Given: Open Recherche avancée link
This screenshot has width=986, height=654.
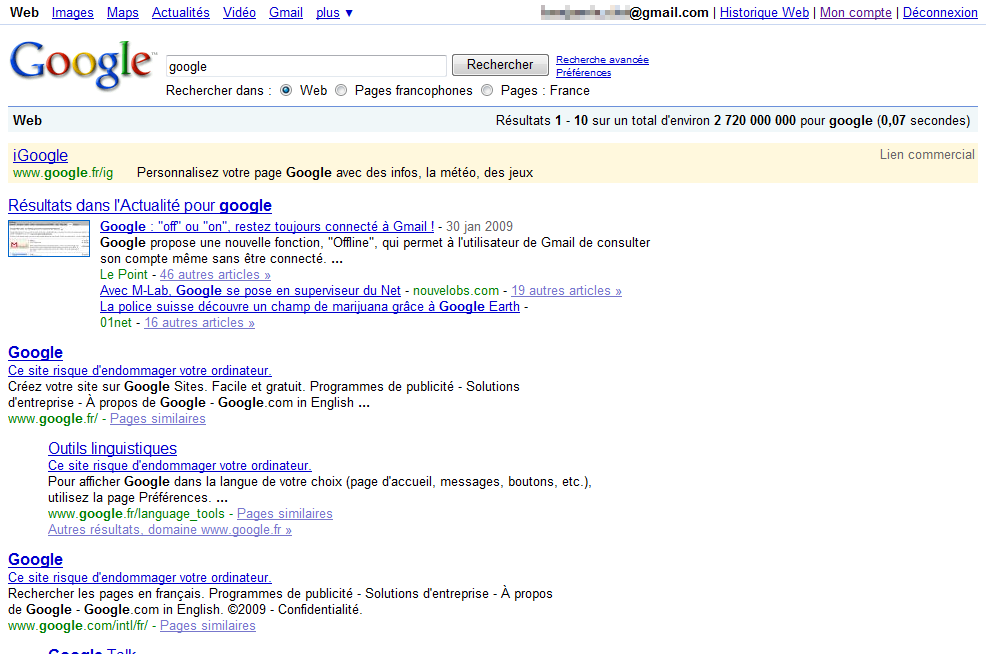Looking at the screenshot, I should tap(602, 60).
